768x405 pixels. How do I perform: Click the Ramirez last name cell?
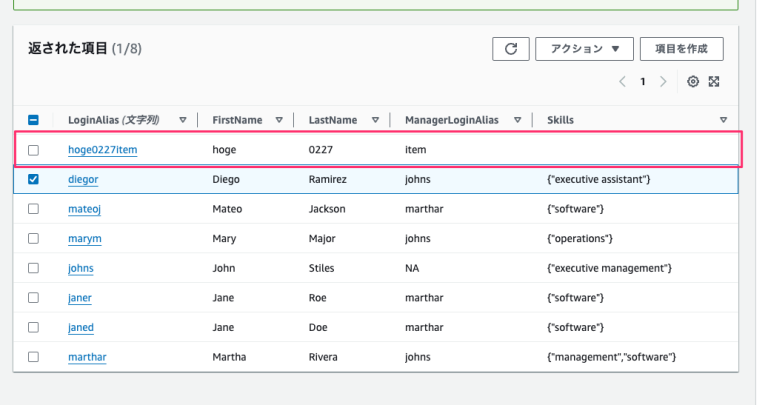[x=327, y=179]
